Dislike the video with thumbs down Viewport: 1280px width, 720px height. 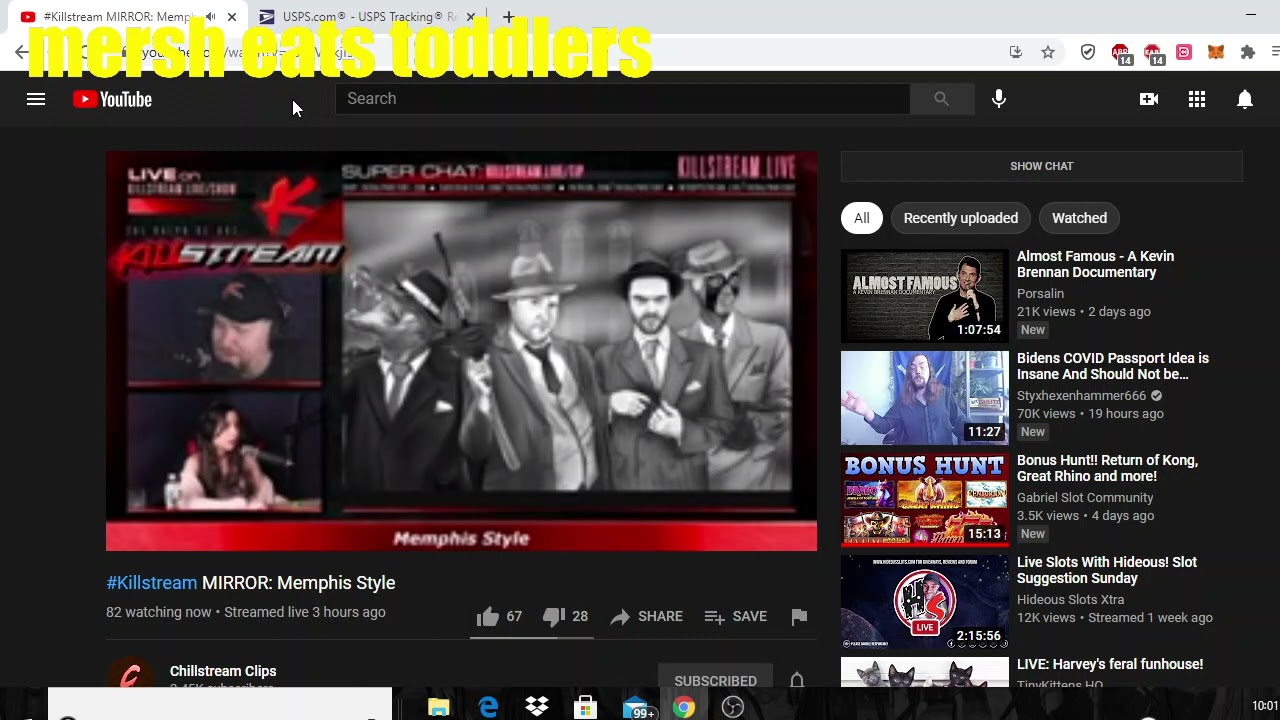pyautogui.click(x=554, y=617)
